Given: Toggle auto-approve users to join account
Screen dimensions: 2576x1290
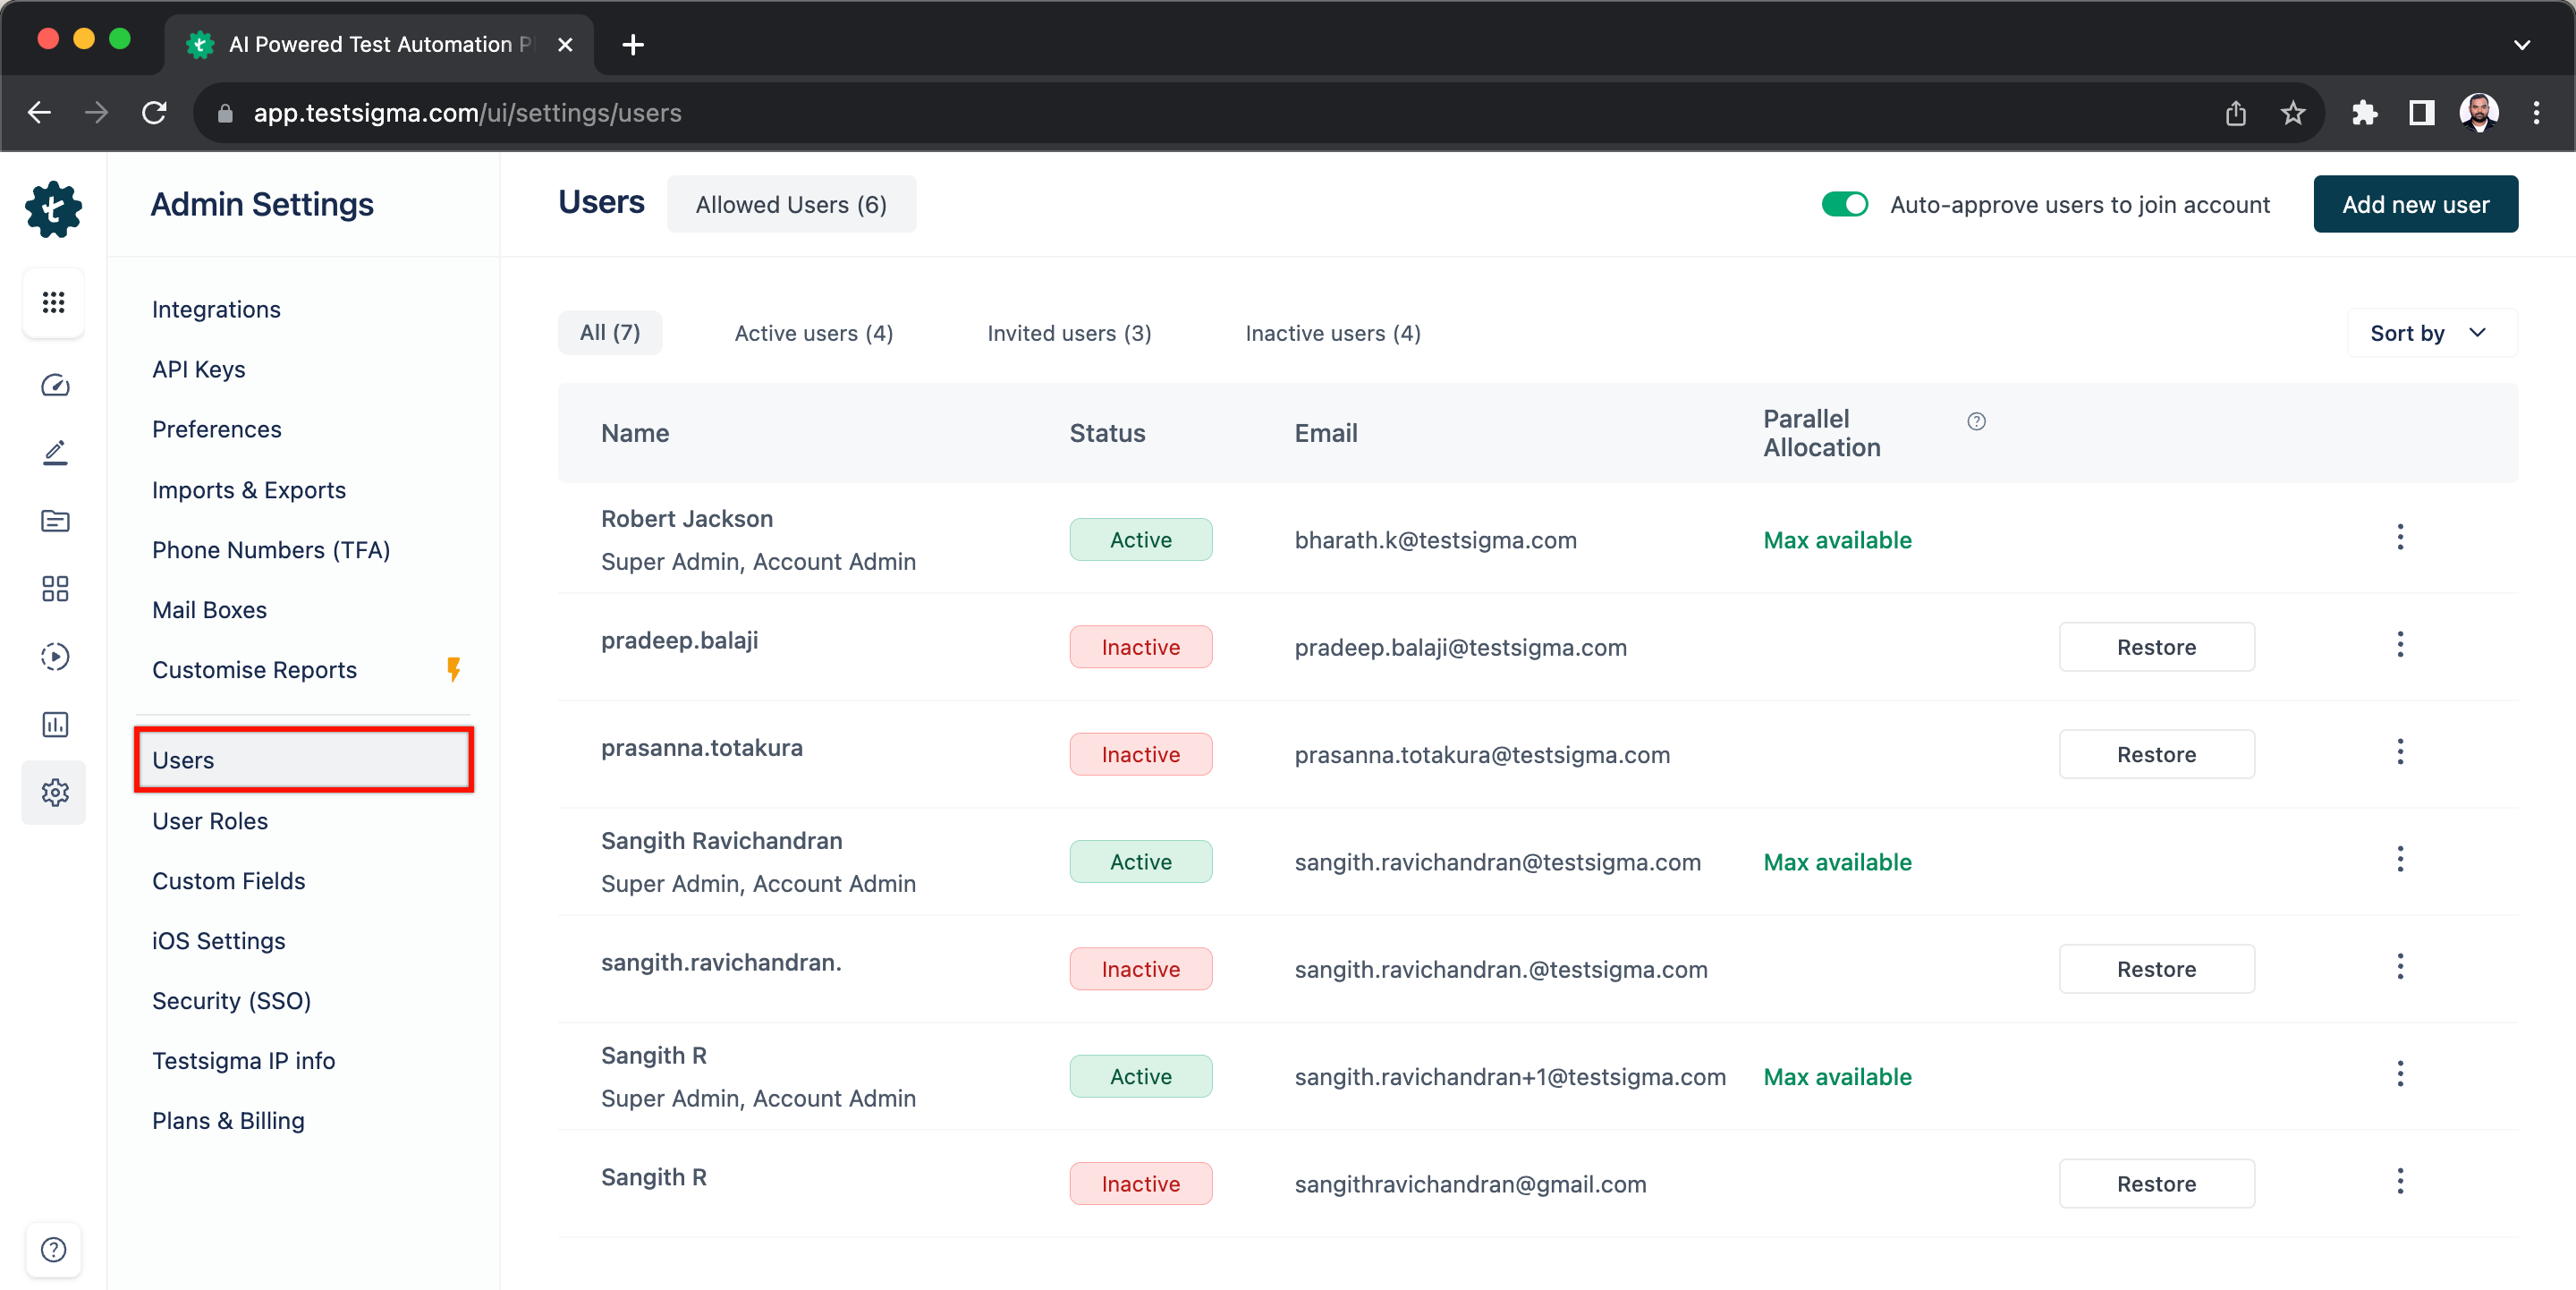Looking at the screenshot, I should (1845, 204).
